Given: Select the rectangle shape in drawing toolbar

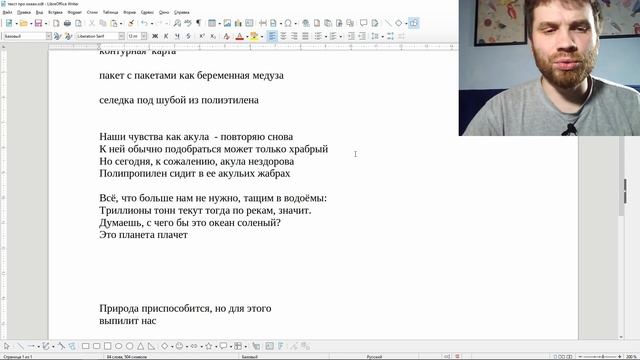Looking at the screenshot, I should click(x=85, y=346).
